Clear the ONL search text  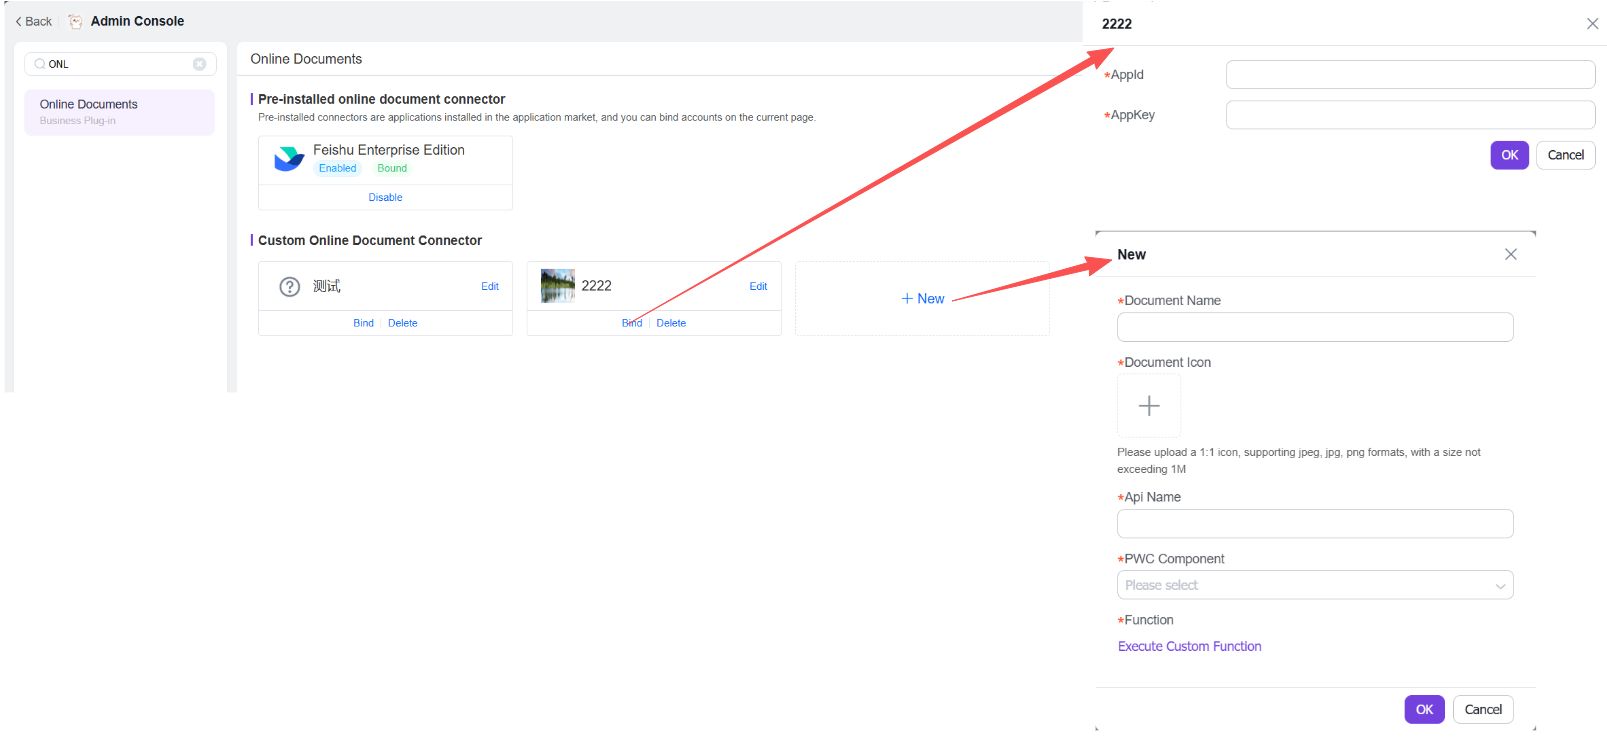pos(199,64)
